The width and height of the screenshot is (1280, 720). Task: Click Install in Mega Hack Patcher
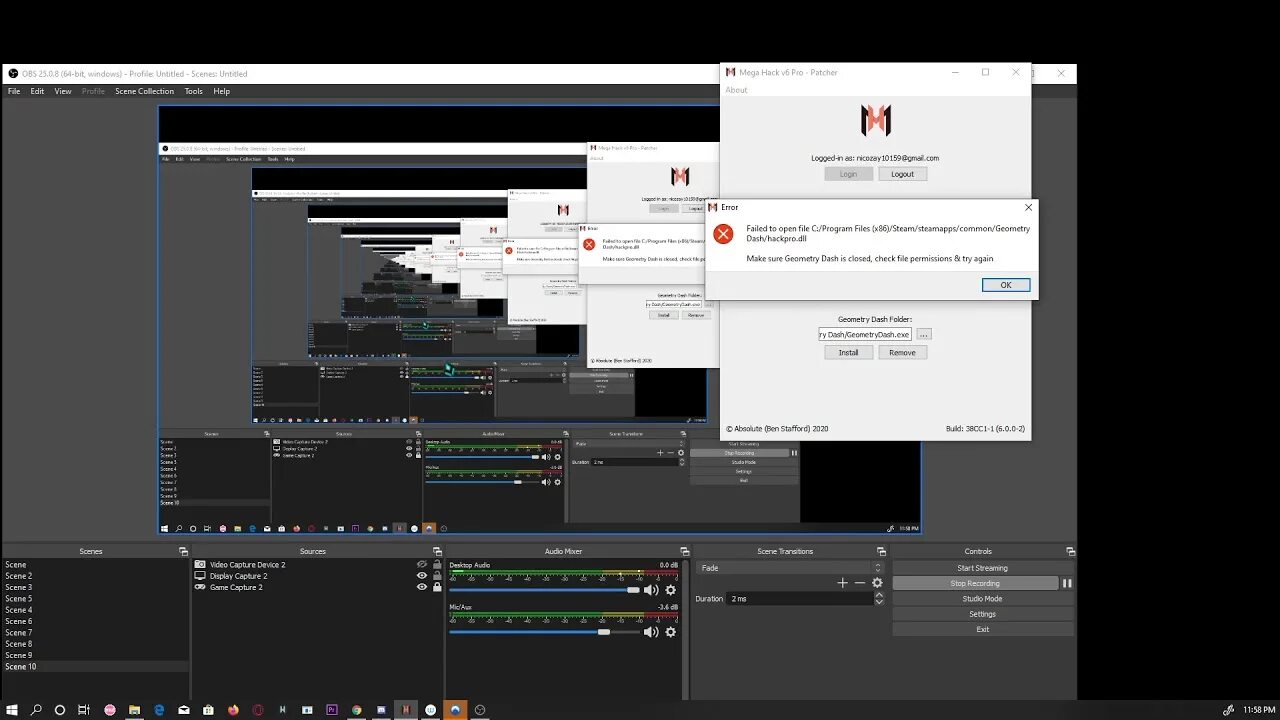(848, 352)
